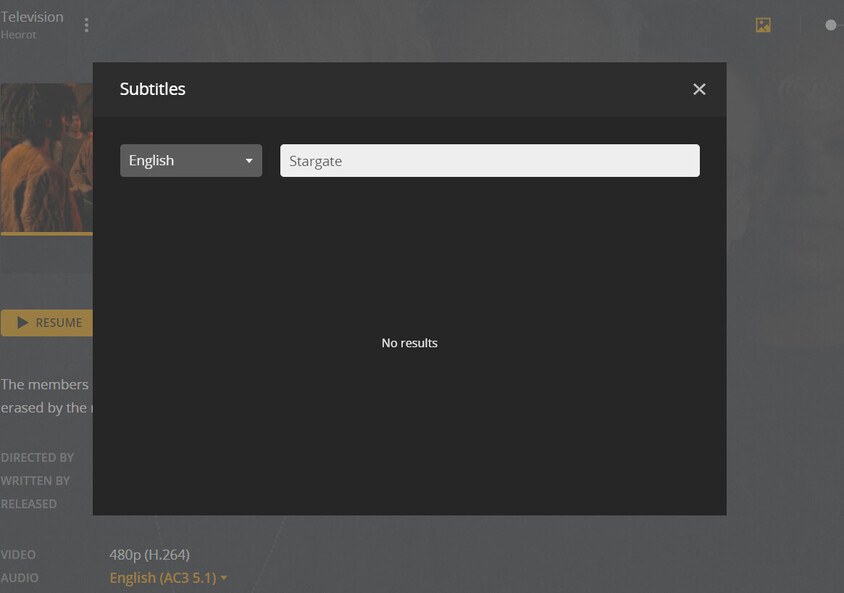Click the VIDEO label

18,554
